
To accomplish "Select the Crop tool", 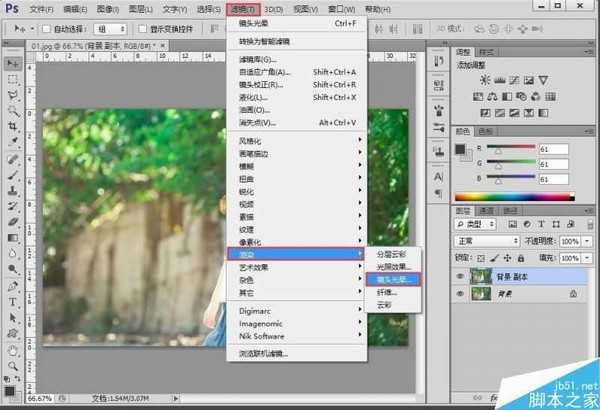I will click(x=14, y=127).
